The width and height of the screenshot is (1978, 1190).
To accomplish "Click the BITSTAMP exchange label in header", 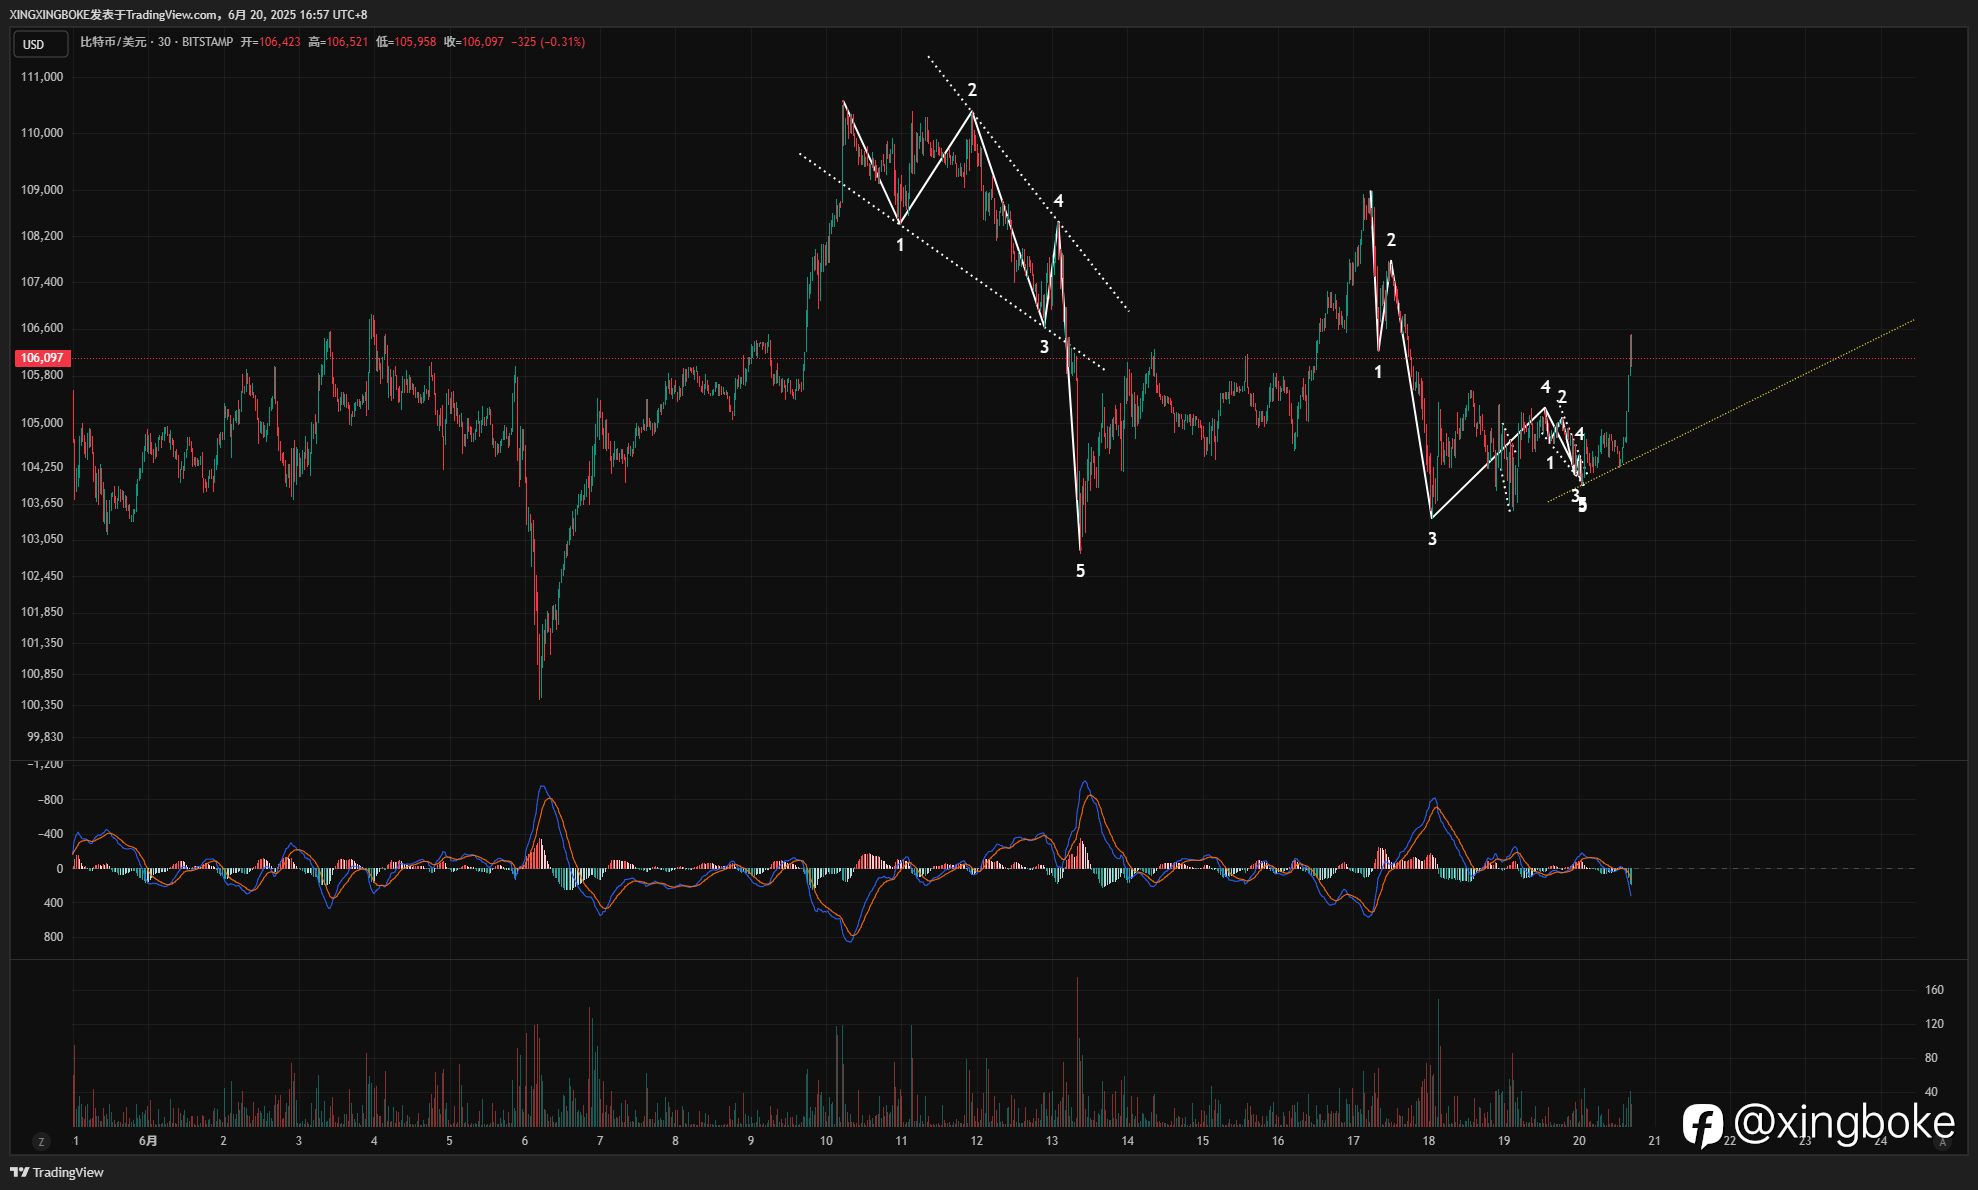I will [x=207, y=42].
